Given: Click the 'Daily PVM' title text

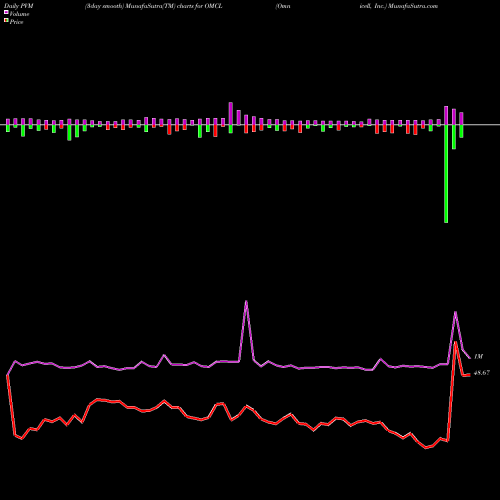Looking at the screenshot, I should click(19, 6).
